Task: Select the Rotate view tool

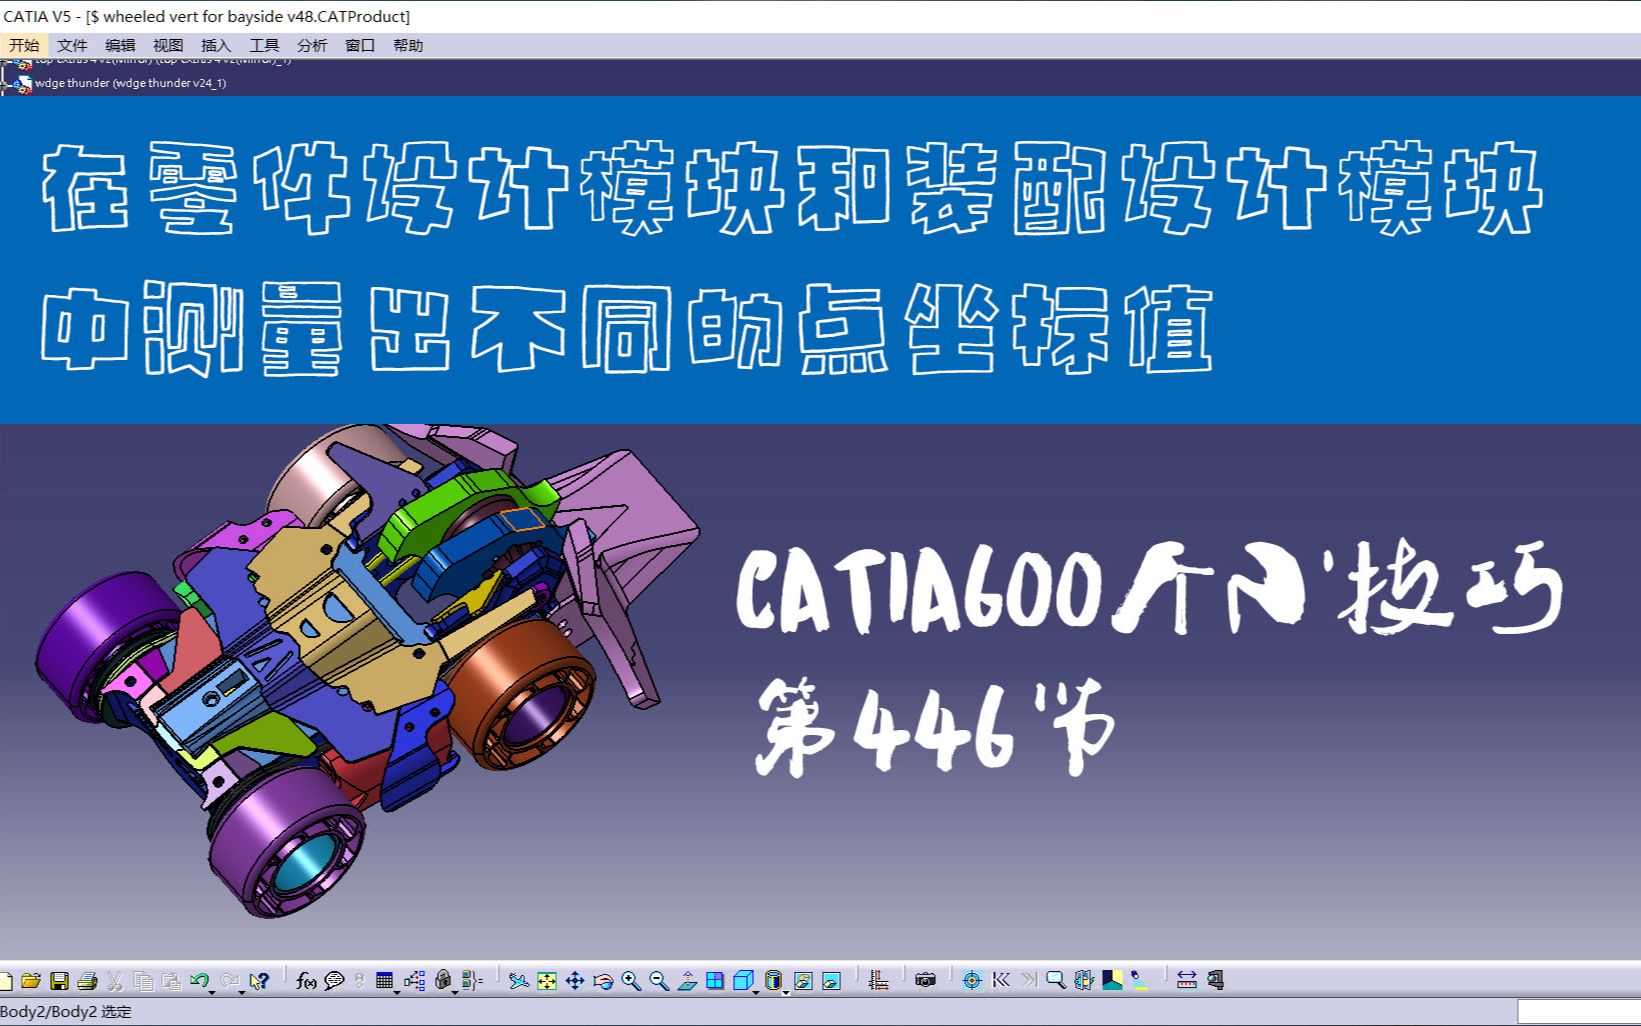Action: (602, 981)
